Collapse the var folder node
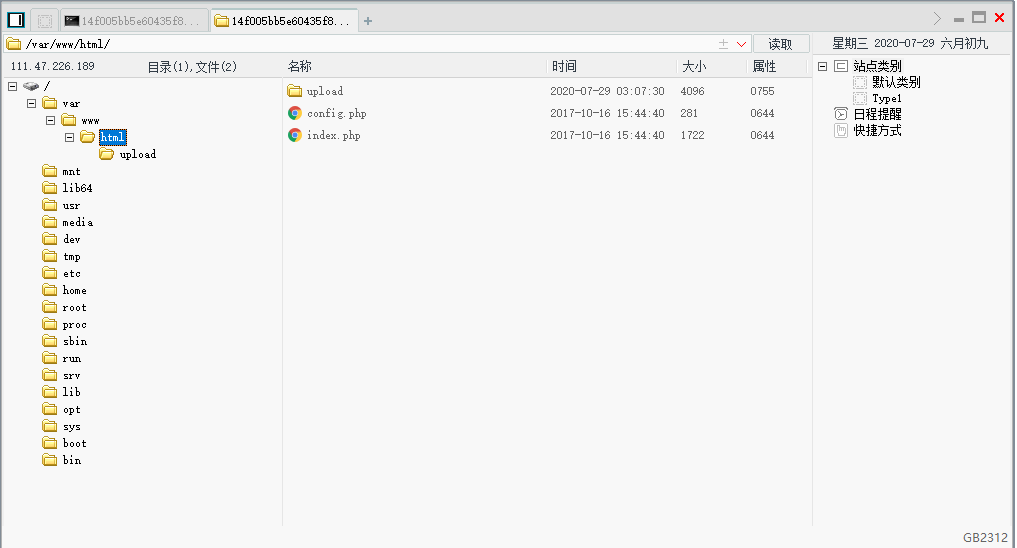Viewport: 1017px width, 548px height. point(31,103)
